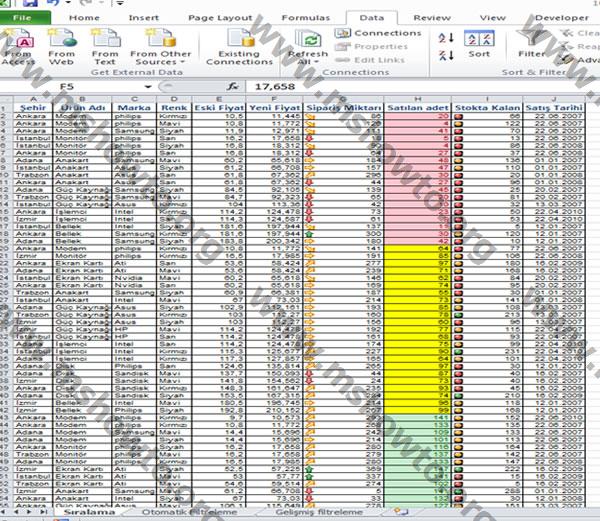Go to the last sheet with navigation arrow
Viewport: 600px width, 521px height.
[x=44, y=512]
